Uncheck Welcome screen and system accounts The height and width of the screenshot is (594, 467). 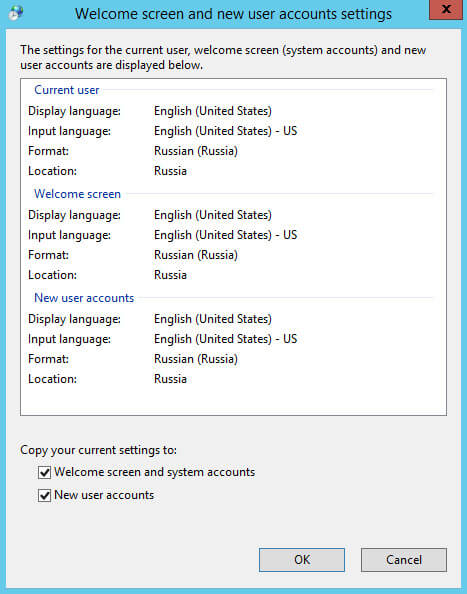(44, 472)
